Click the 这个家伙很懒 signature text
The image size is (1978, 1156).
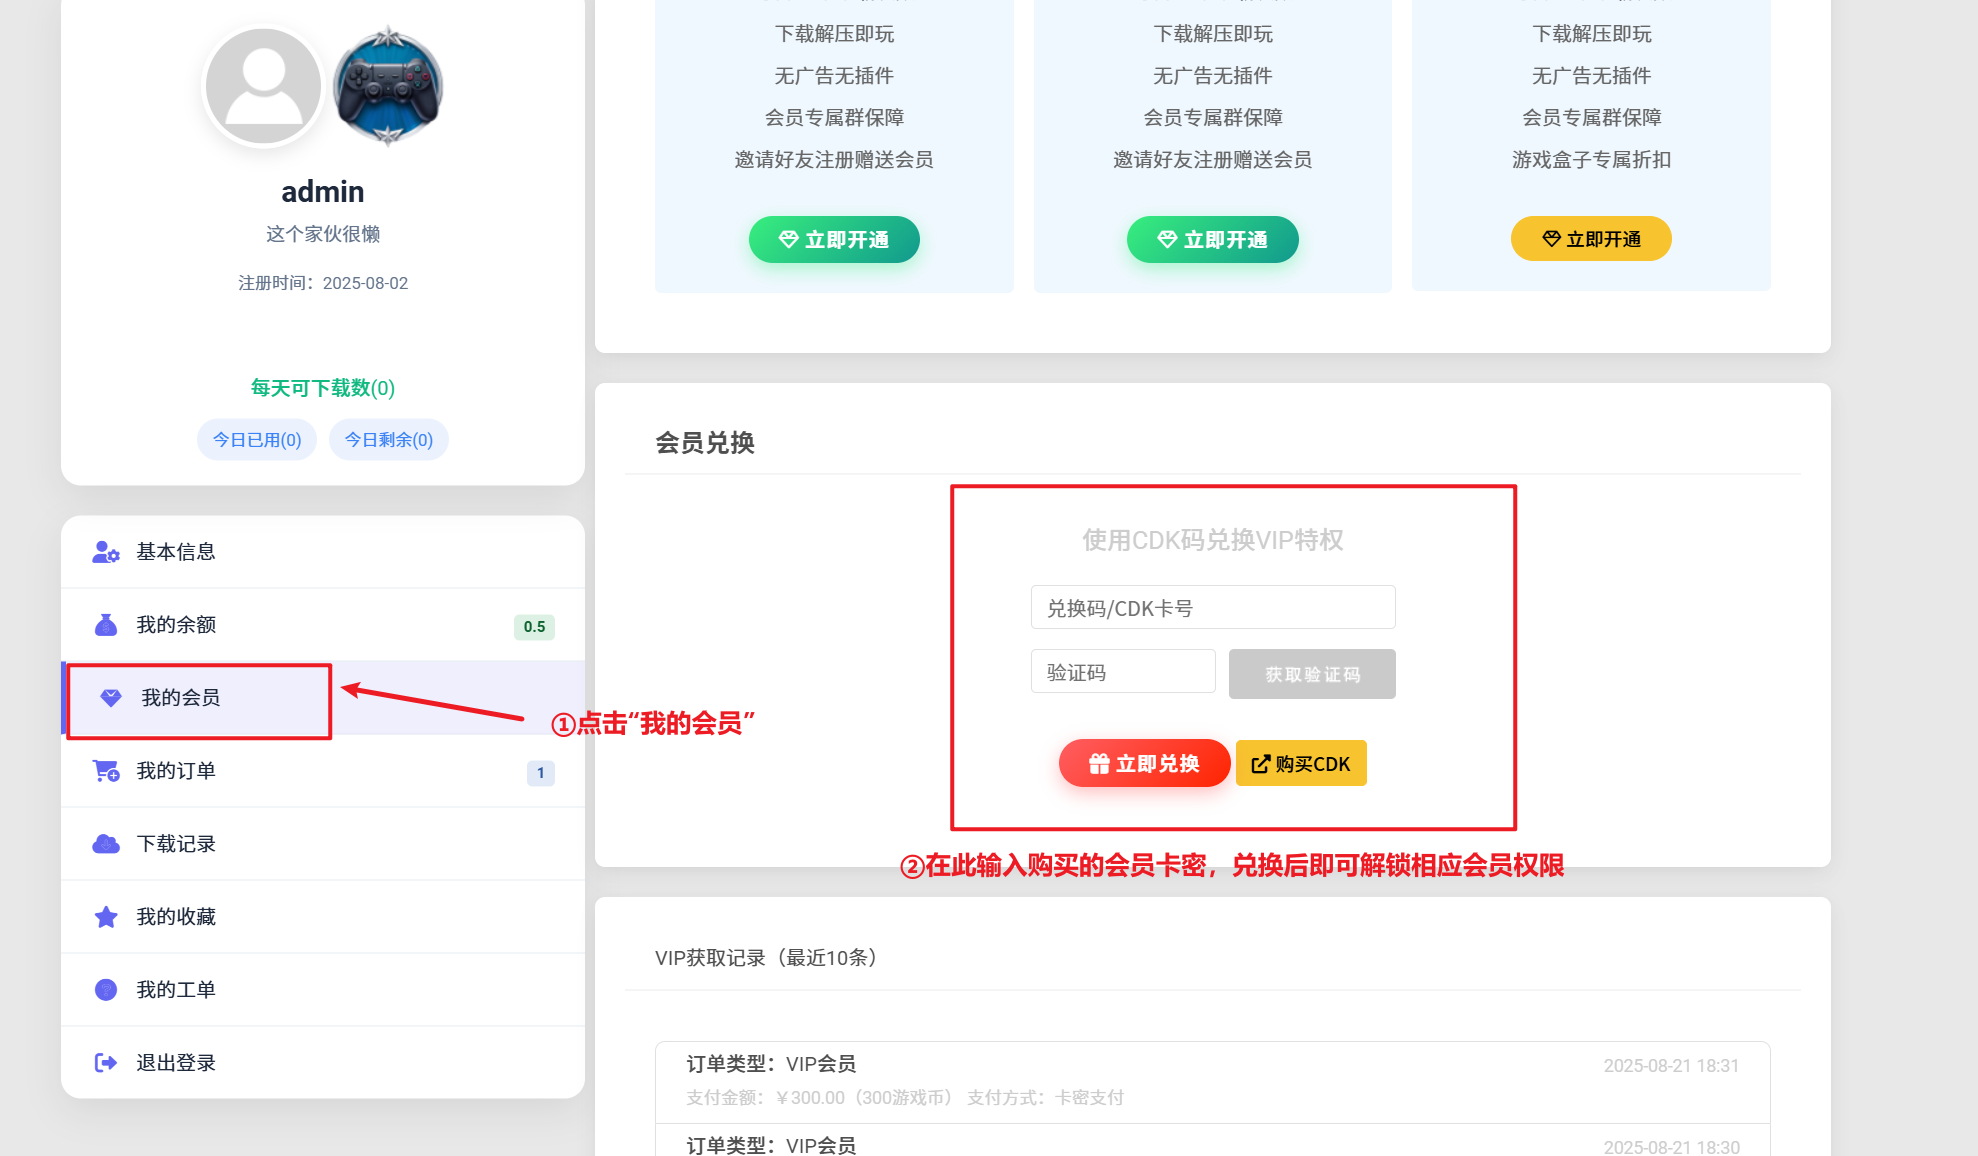coord(323,234)
